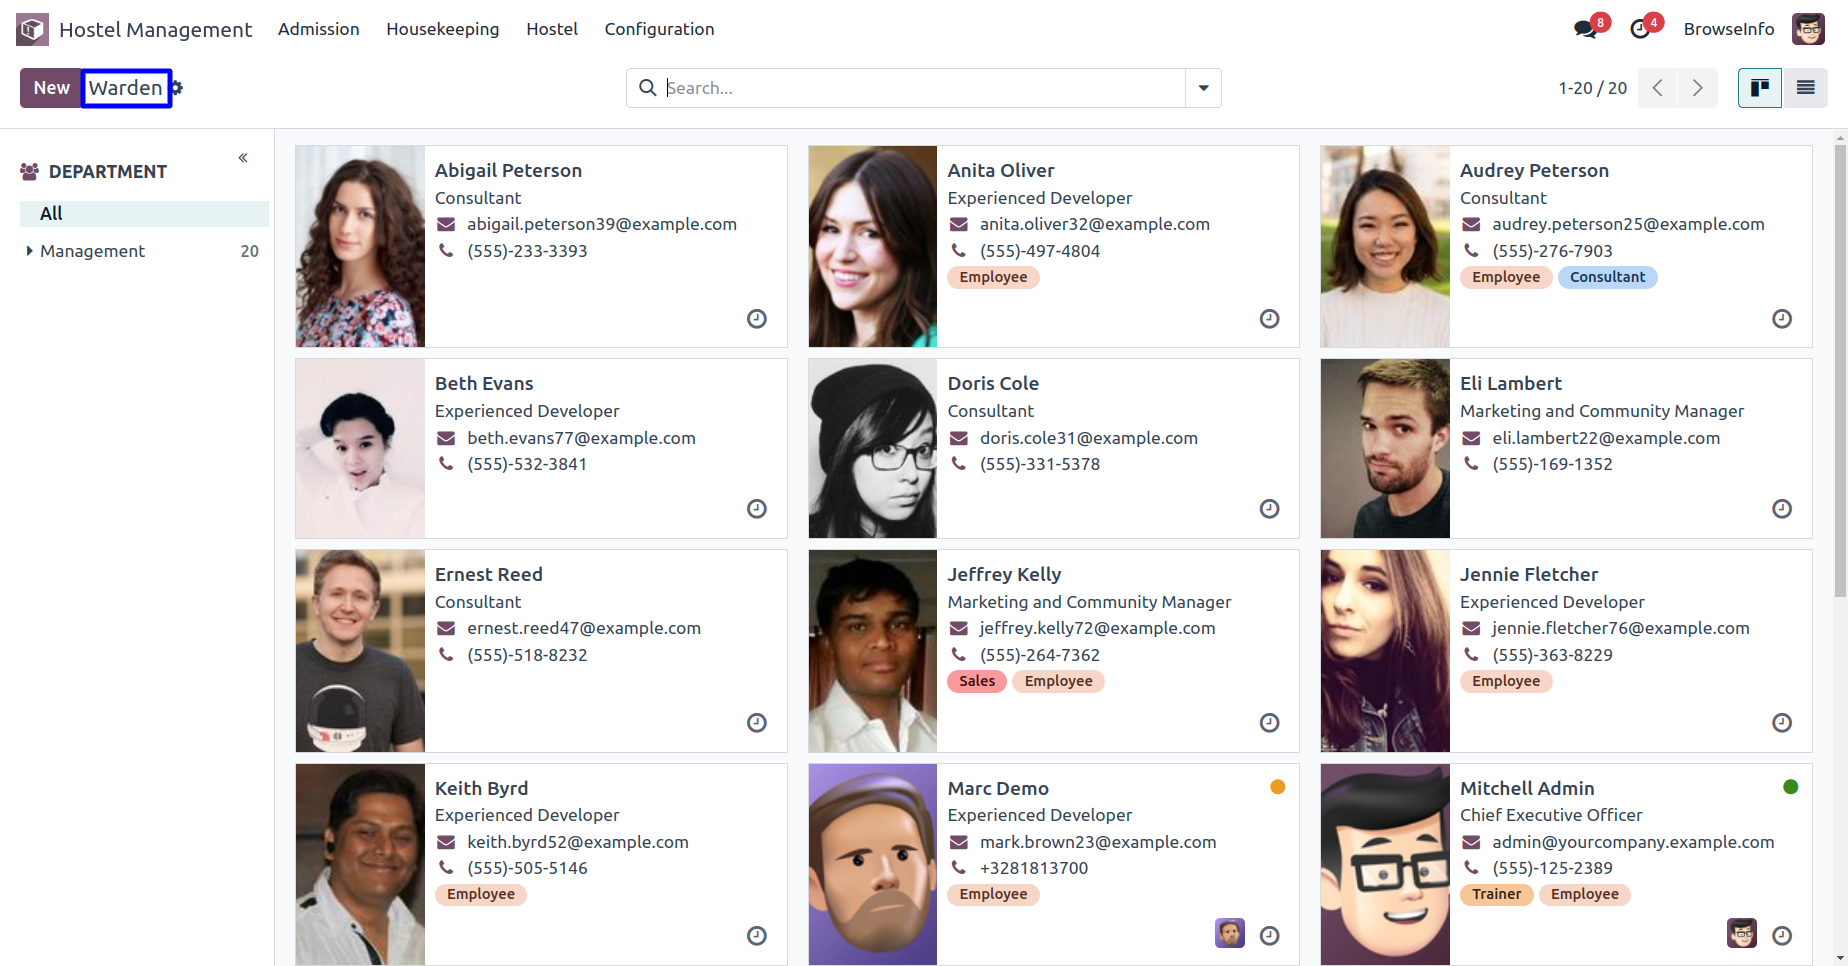
Task: Click Anita Oliver's profile photo
Action: [x=873, y=247]
